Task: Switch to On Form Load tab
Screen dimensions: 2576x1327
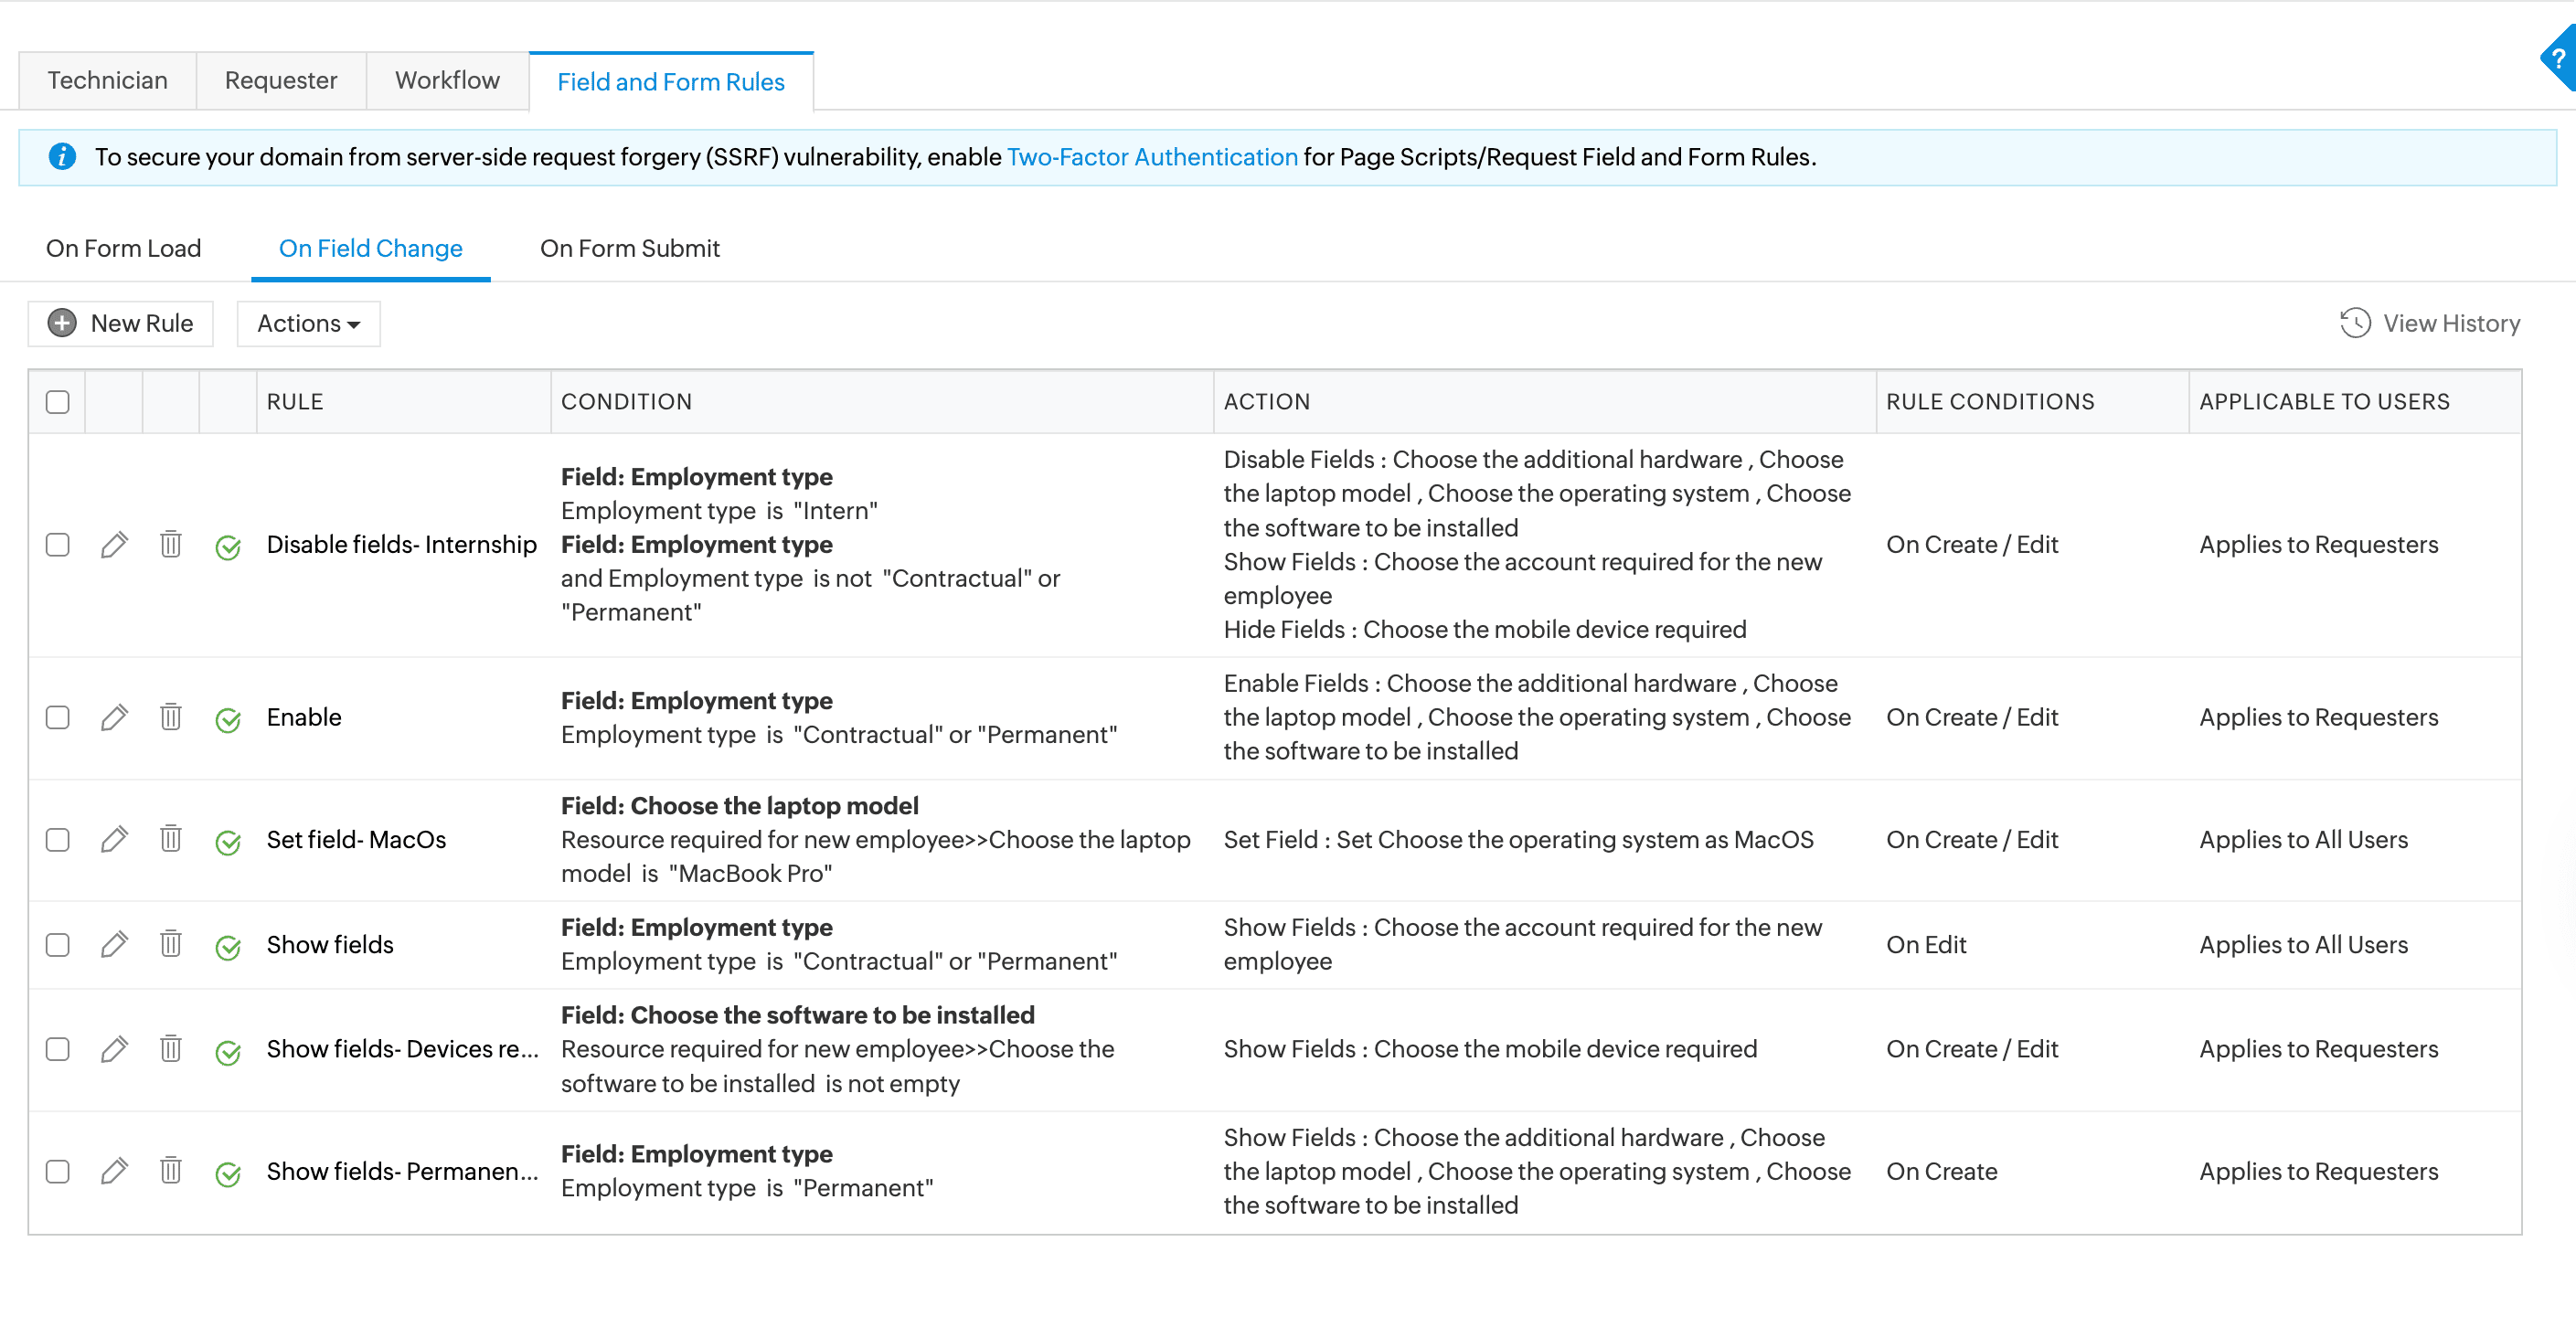Action: 124,249
